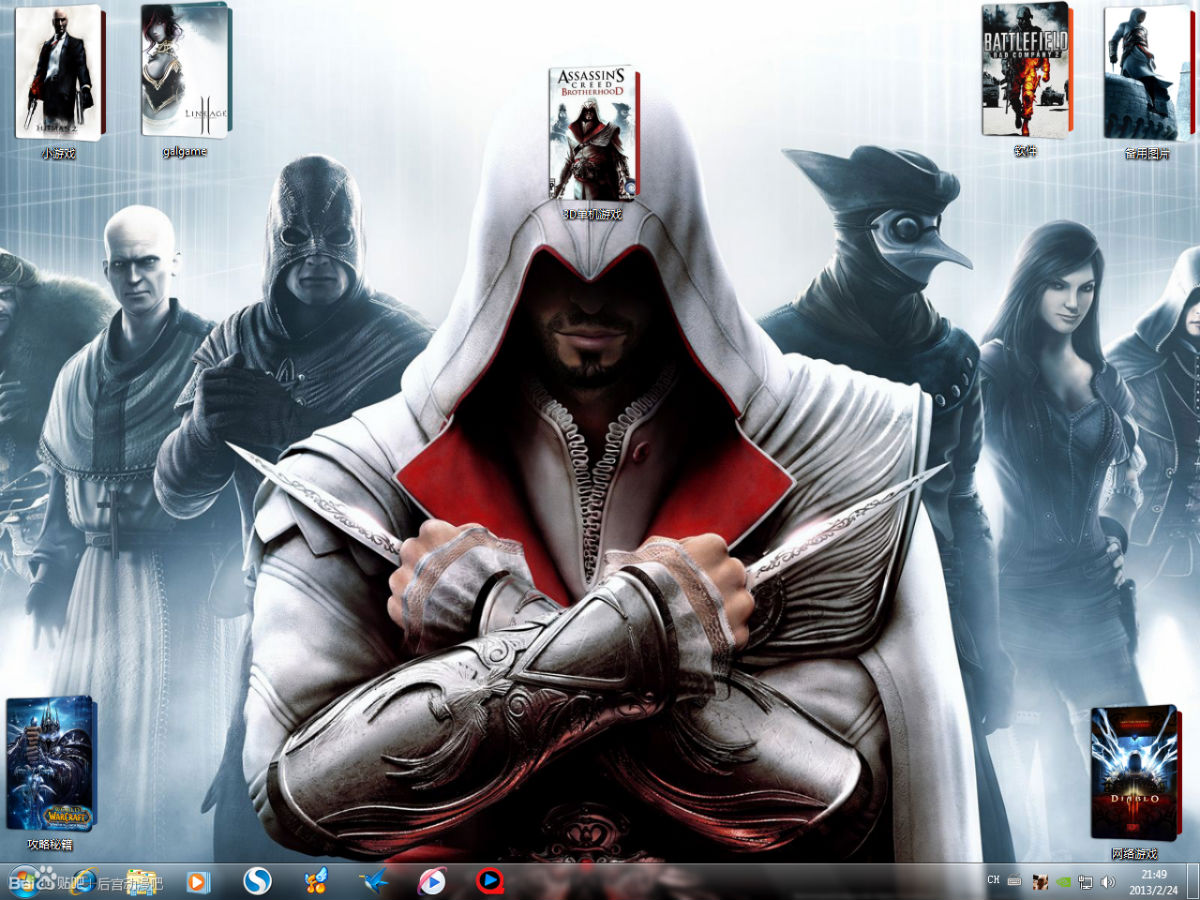Open the network connection tray icon
The width and height of the screenshot is (1200, 900).
[x=1086, y=882]
